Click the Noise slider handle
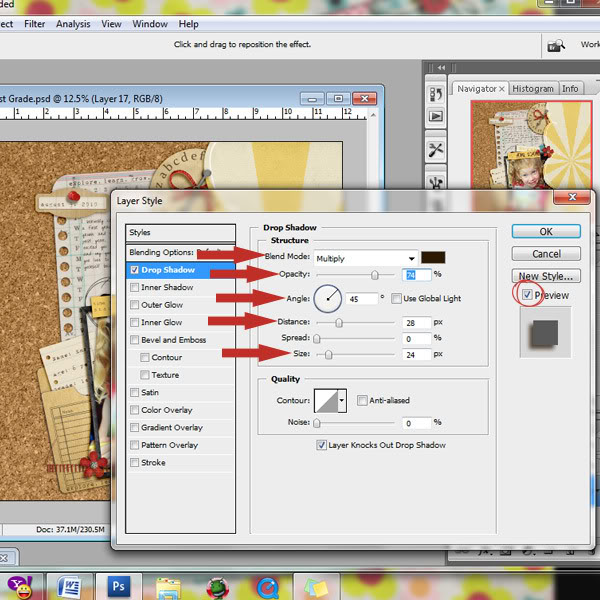This screenshot has width=600, height=600. (317, 423)
